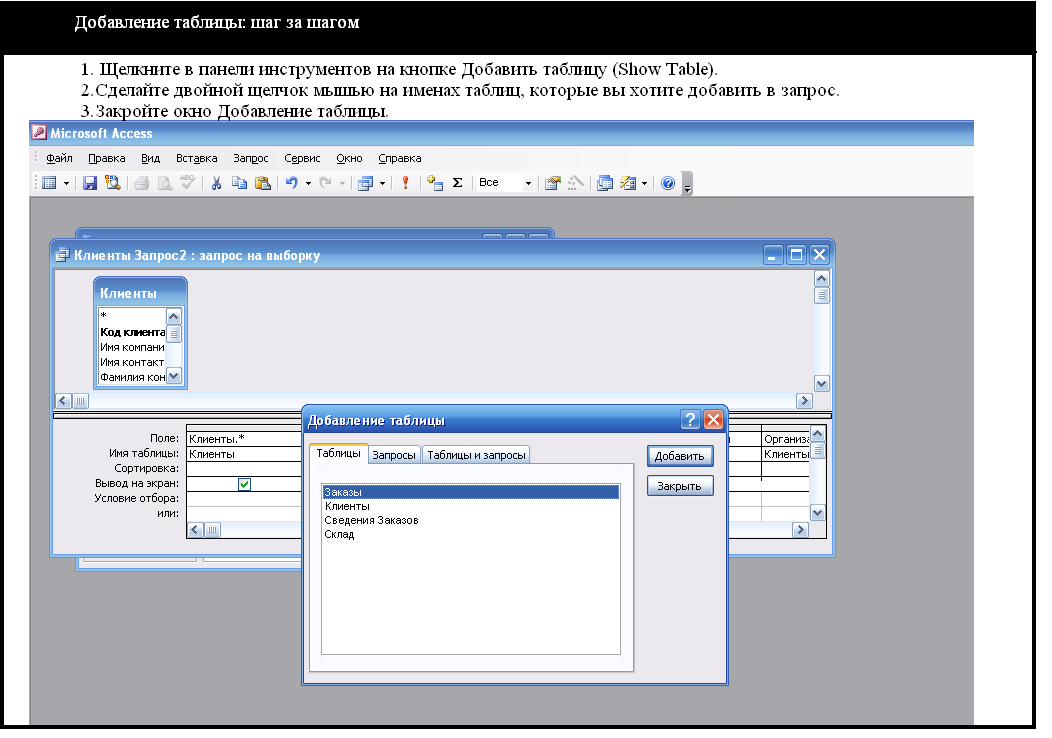Maximize the Клиенты Запрос2 query window

796,255
